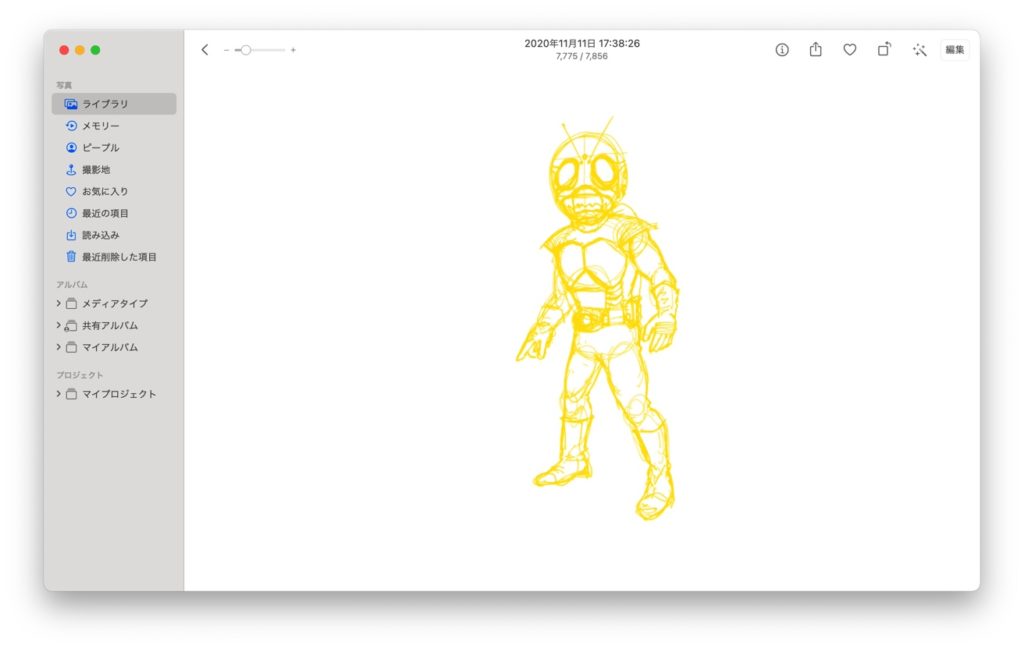Click the プロジェクト section header

80,375
